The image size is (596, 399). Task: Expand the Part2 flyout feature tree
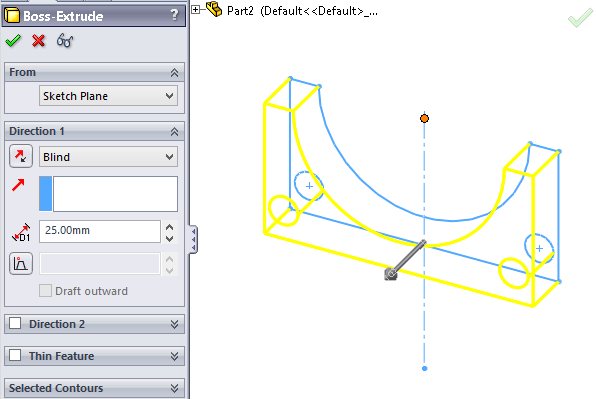coord(195,10)
